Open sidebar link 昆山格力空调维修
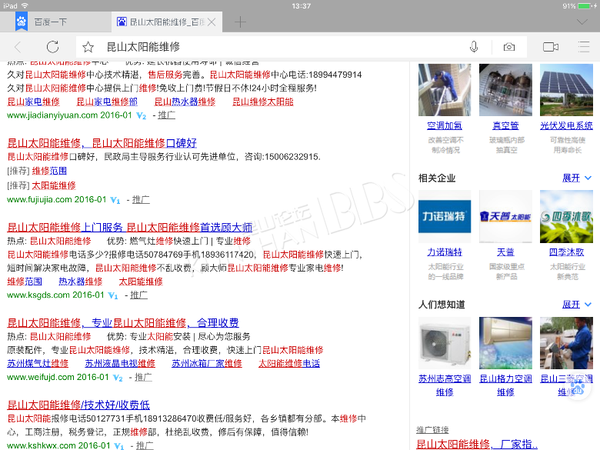Screen dimensions: 600x450 (505, 385)
